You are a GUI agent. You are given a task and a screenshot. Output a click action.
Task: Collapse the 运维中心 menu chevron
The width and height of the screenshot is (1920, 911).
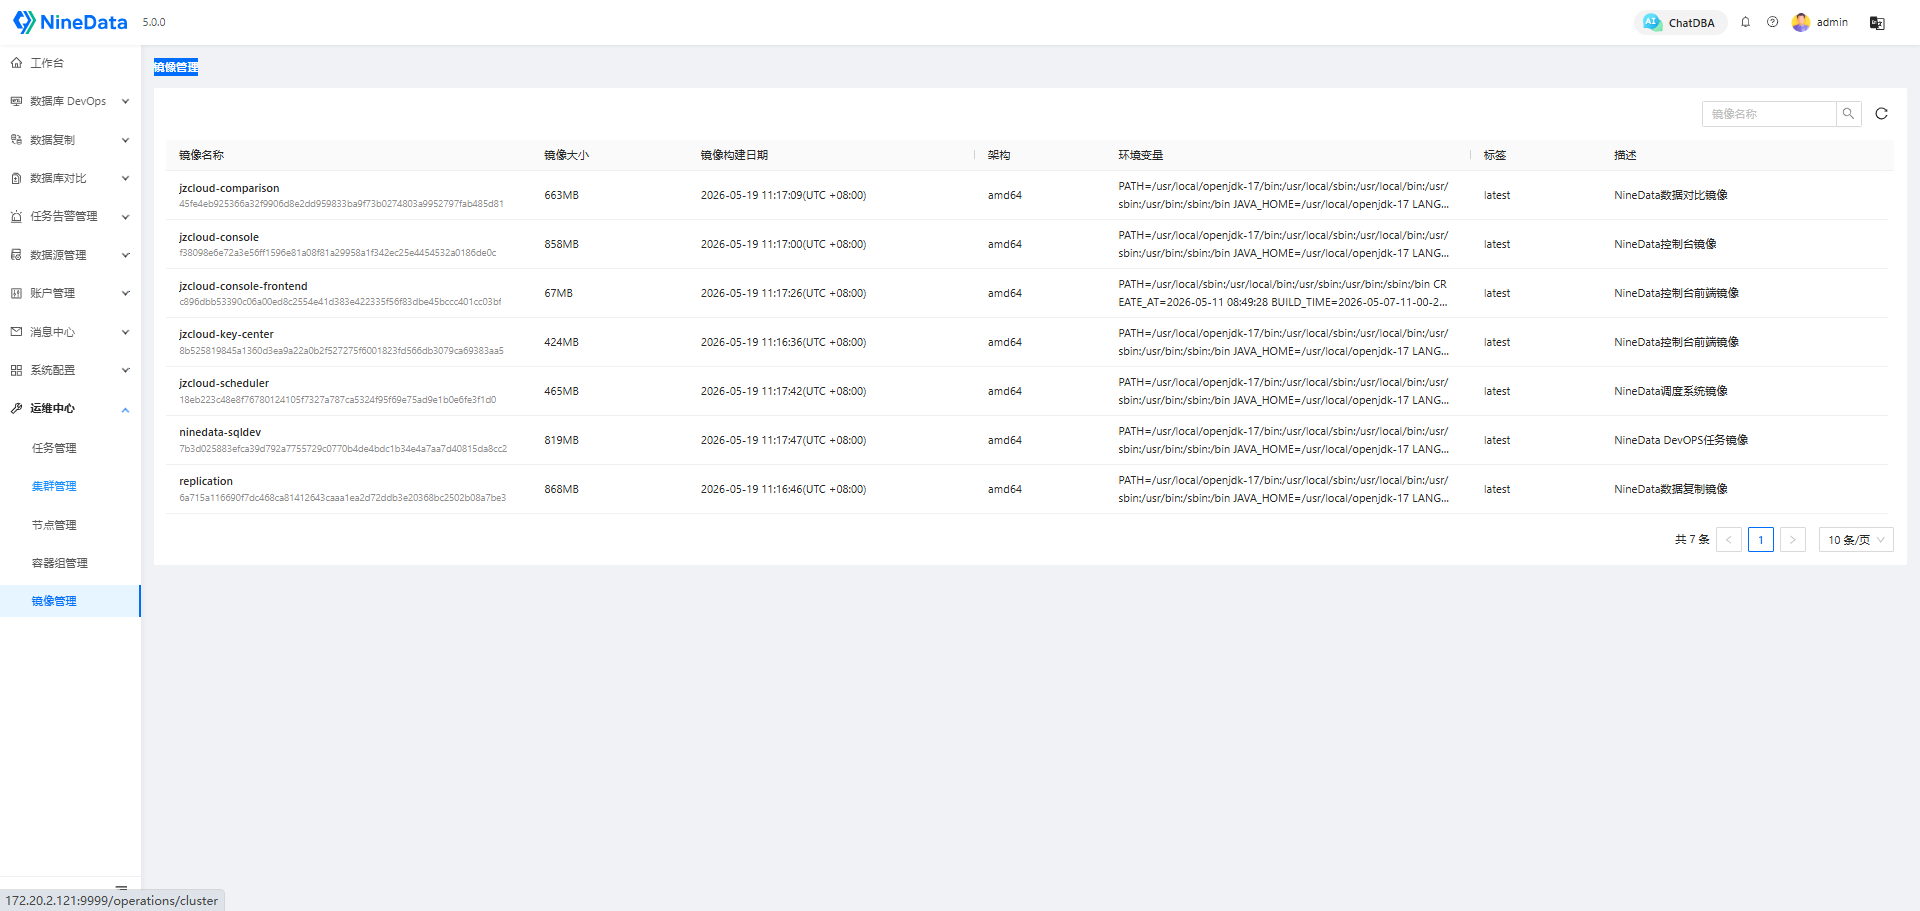click(125, 409)
